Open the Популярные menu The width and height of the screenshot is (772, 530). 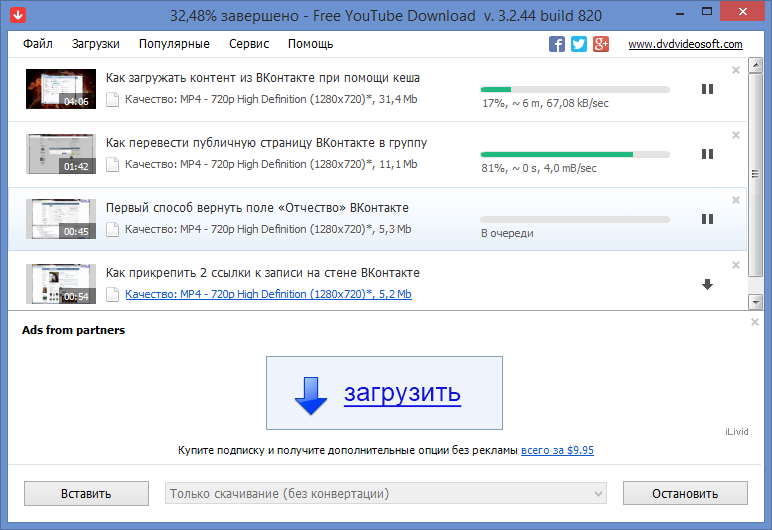[x=174, y=44]
